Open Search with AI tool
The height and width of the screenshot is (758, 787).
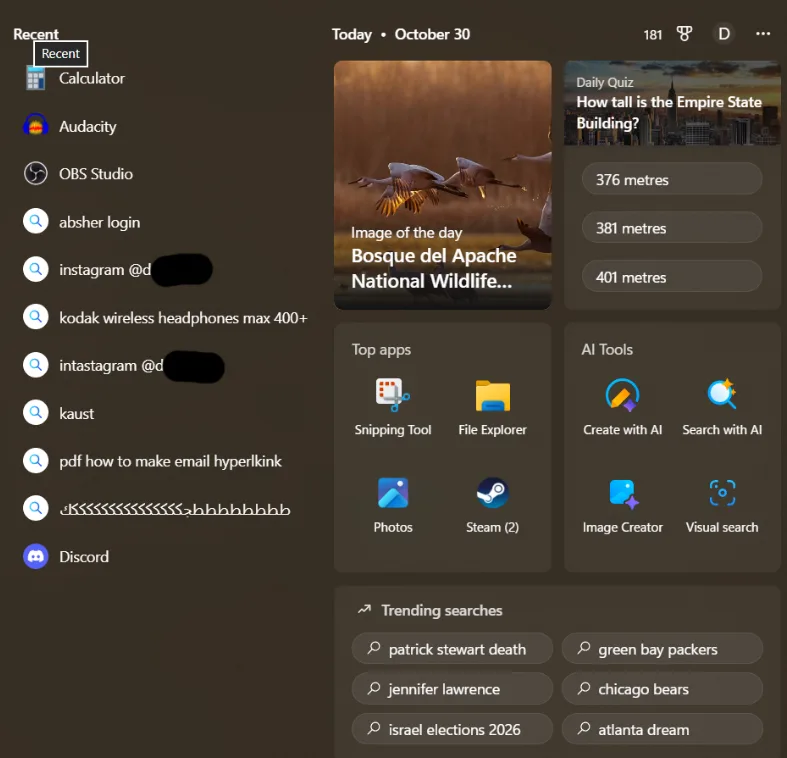click(x=722, y=407)
